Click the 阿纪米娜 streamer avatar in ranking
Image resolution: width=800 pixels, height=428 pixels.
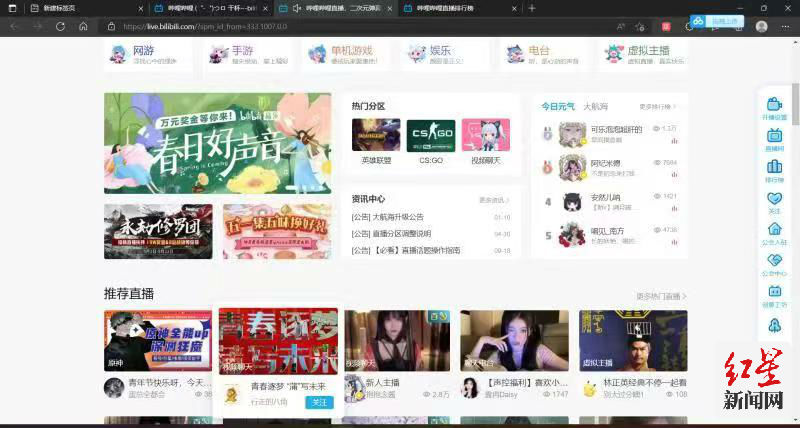coord(572,168)
